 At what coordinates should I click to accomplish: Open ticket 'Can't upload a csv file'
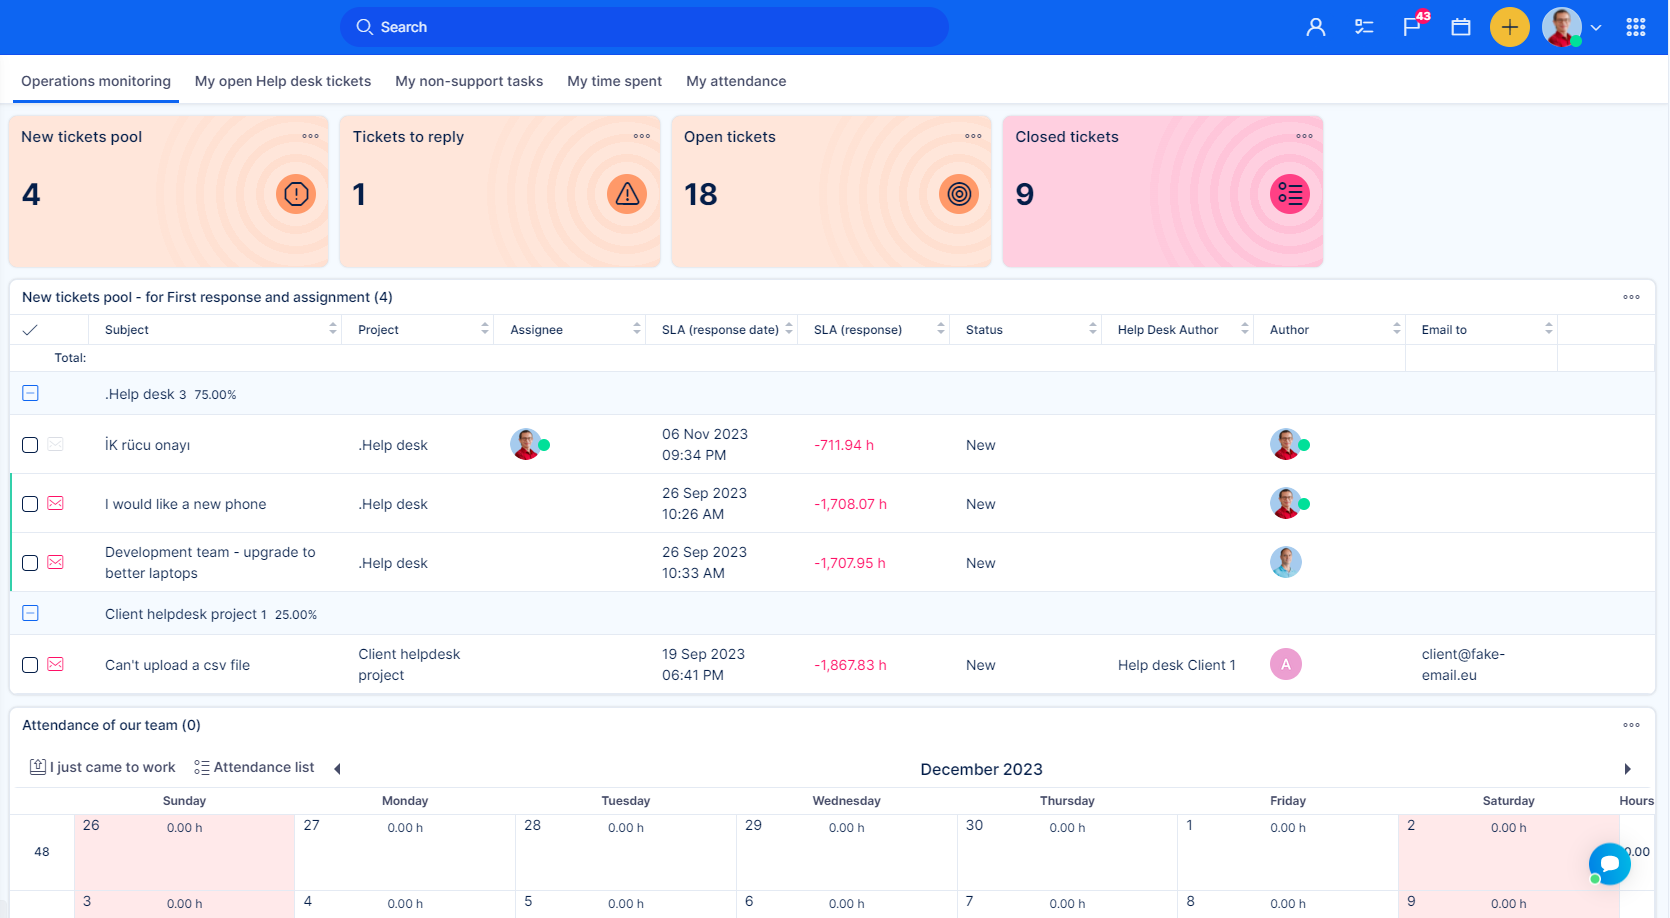pyautogui.click(x=177, y=665)
